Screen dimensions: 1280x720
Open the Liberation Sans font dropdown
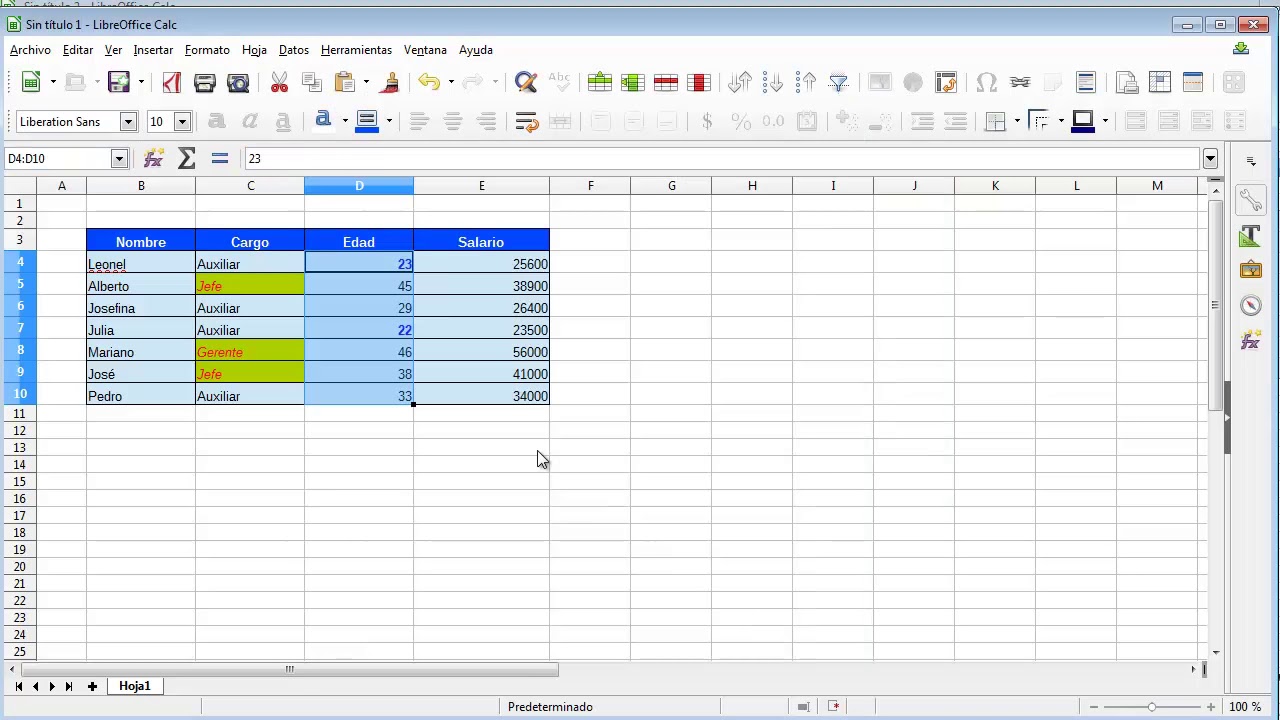128,122
